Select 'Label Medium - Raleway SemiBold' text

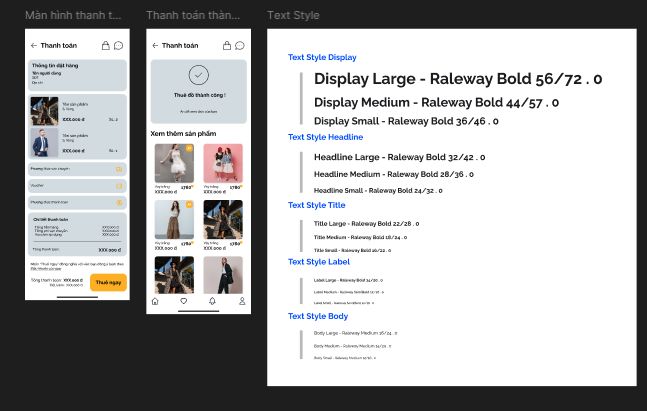[349, 292]
